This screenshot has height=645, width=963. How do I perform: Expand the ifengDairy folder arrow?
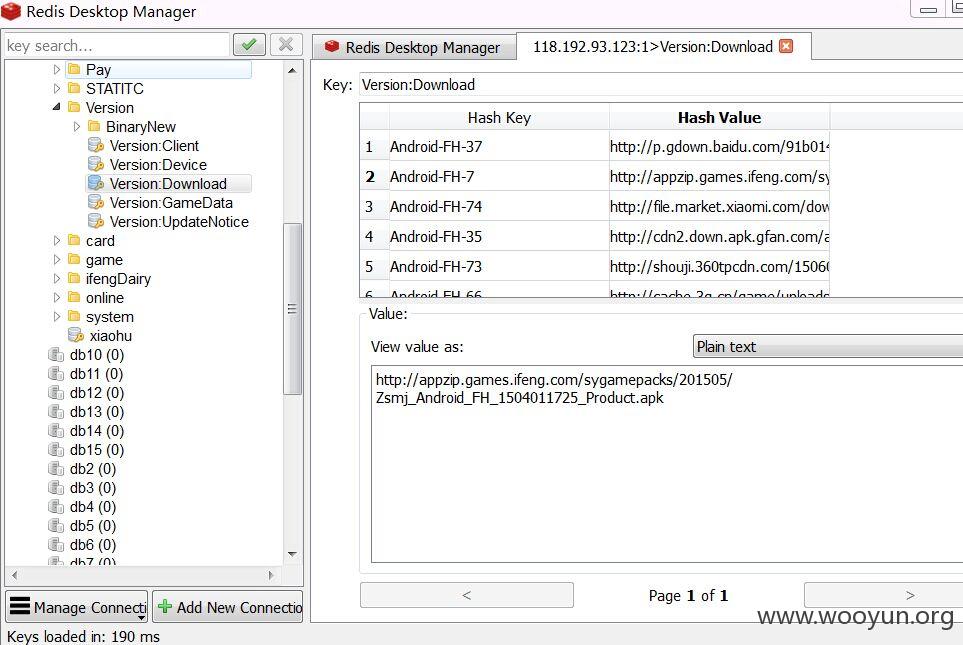pos(57,278)
